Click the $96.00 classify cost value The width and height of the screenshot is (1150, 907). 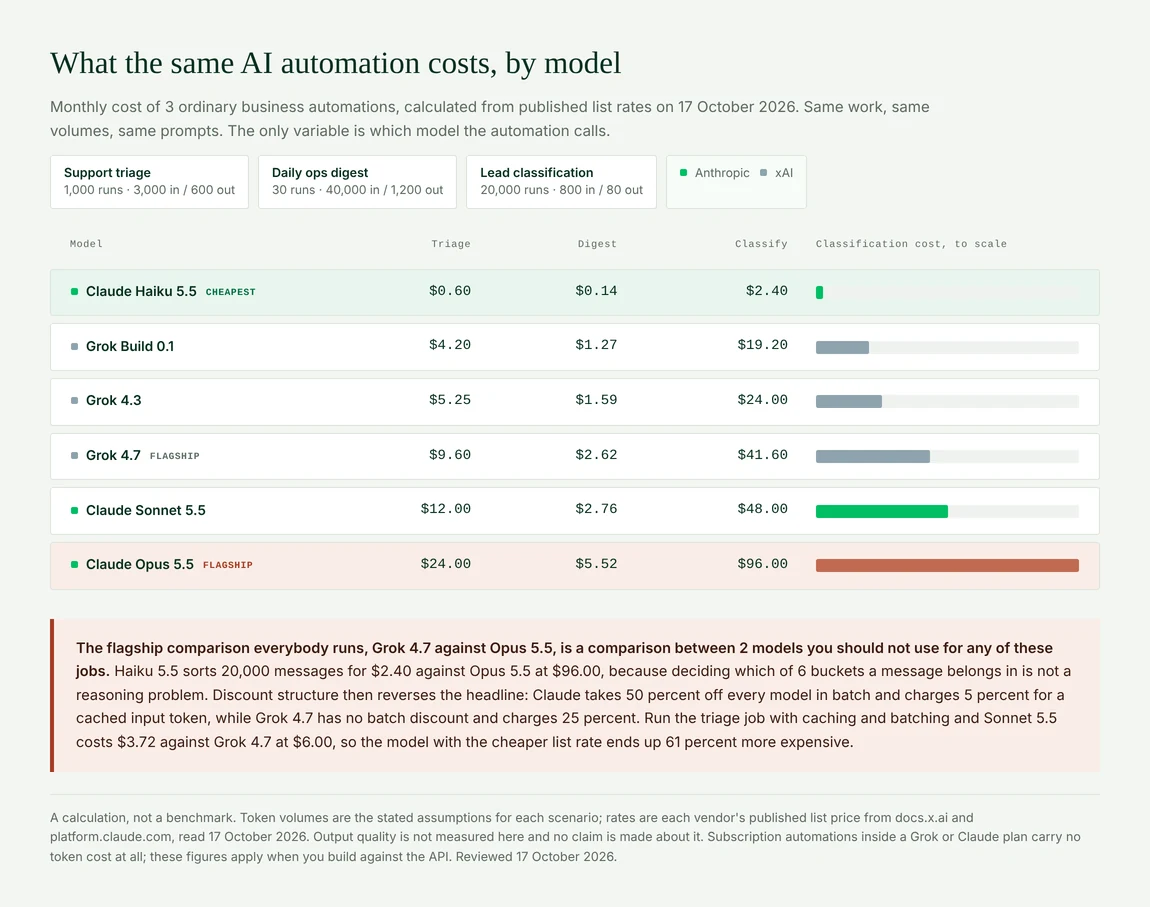[763, 565]
